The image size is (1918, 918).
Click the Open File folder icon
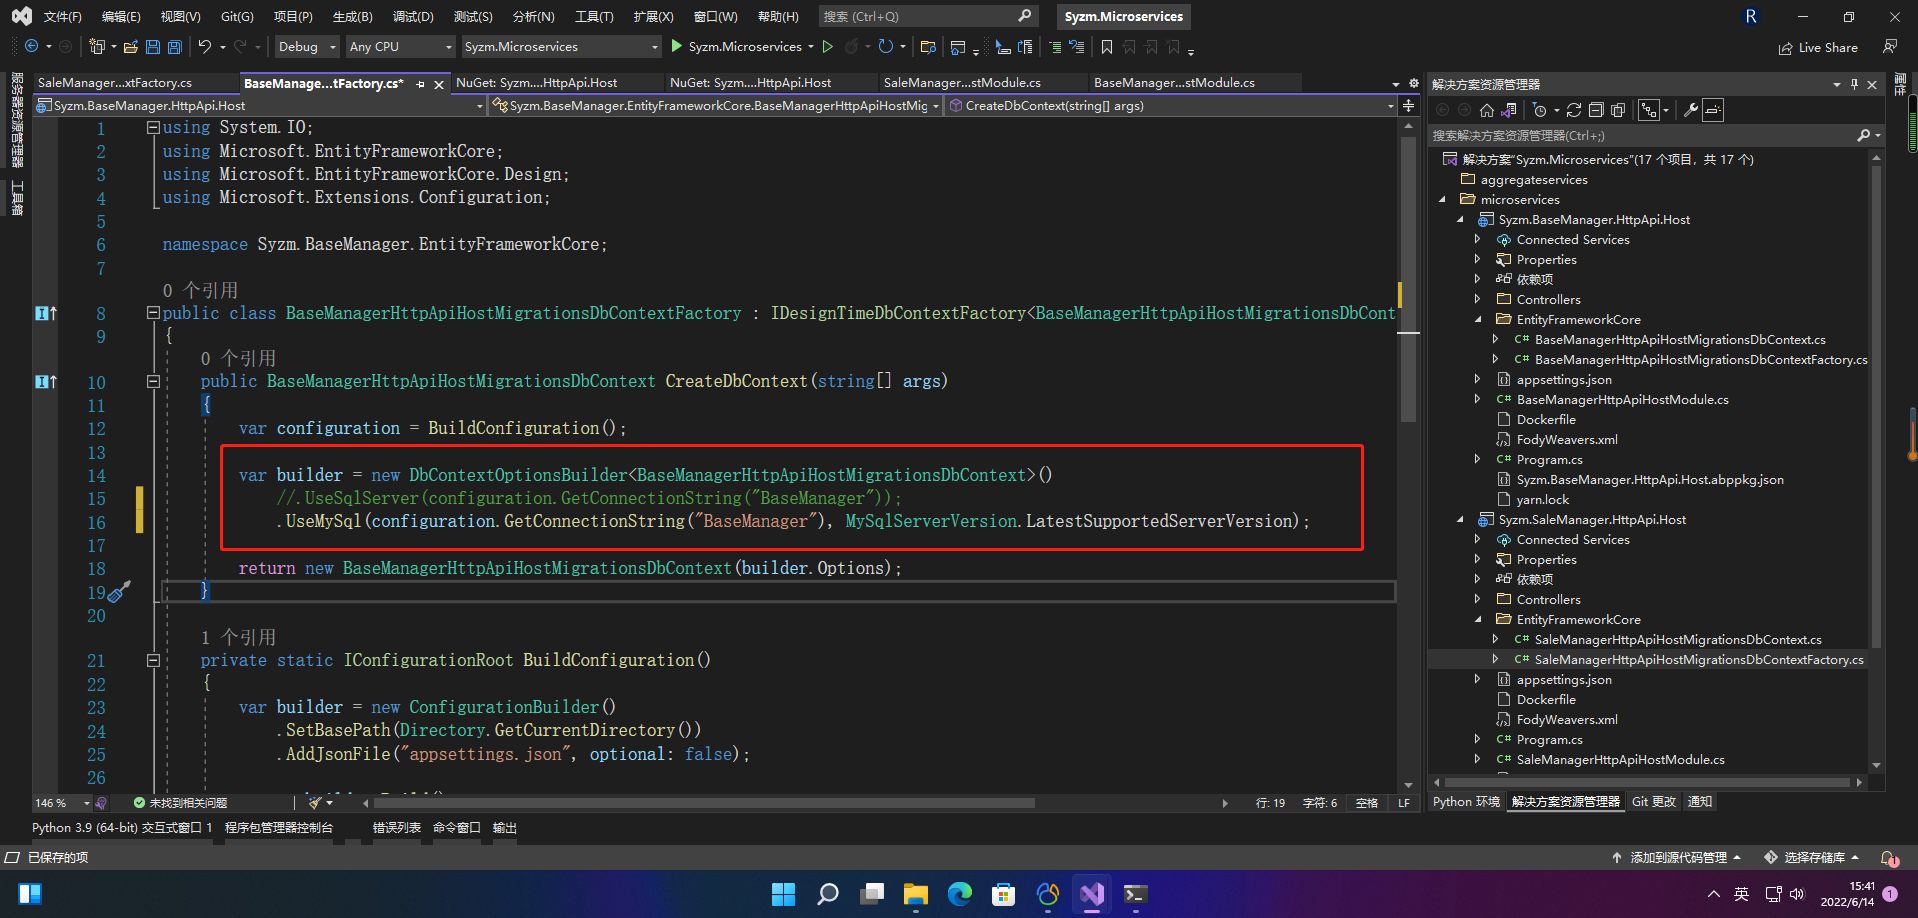[x=131, y=46]
